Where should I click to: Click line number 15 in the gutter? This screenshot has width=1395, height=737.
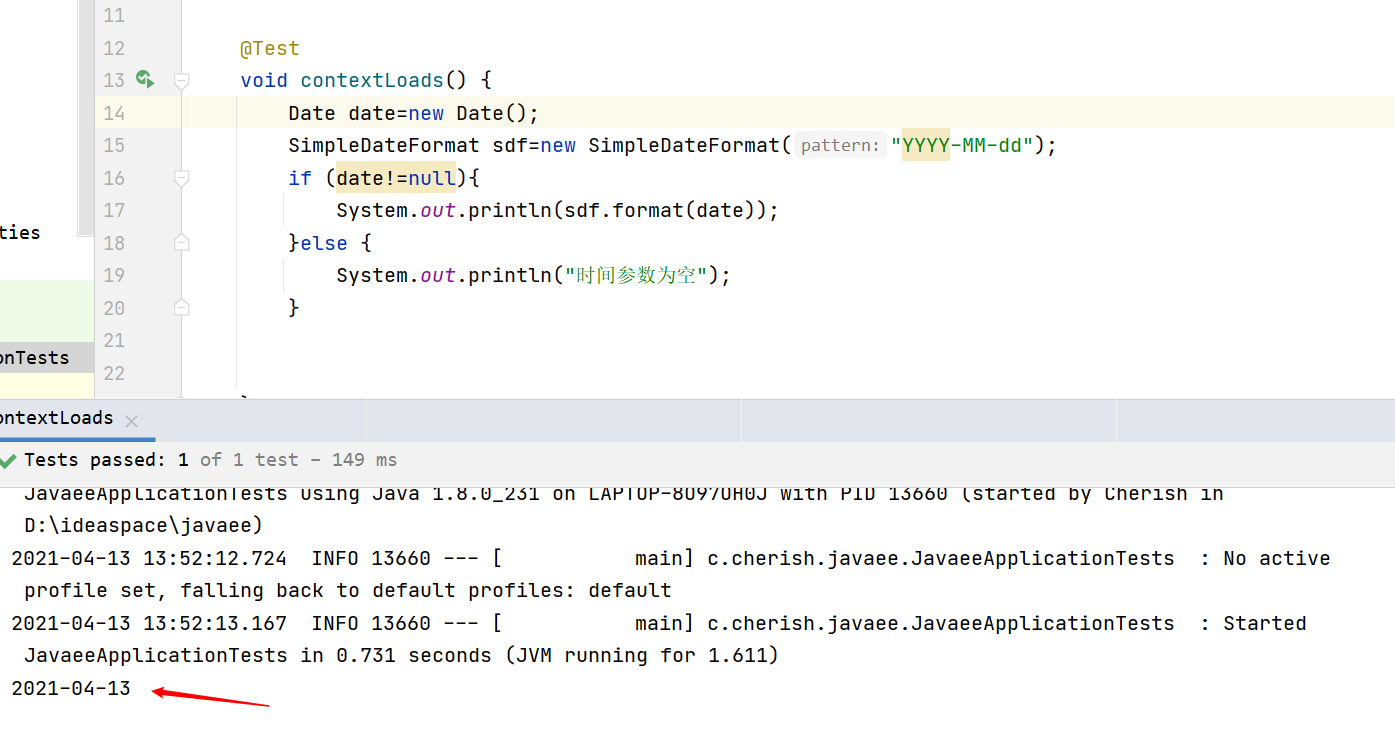[x=114, y=145]
